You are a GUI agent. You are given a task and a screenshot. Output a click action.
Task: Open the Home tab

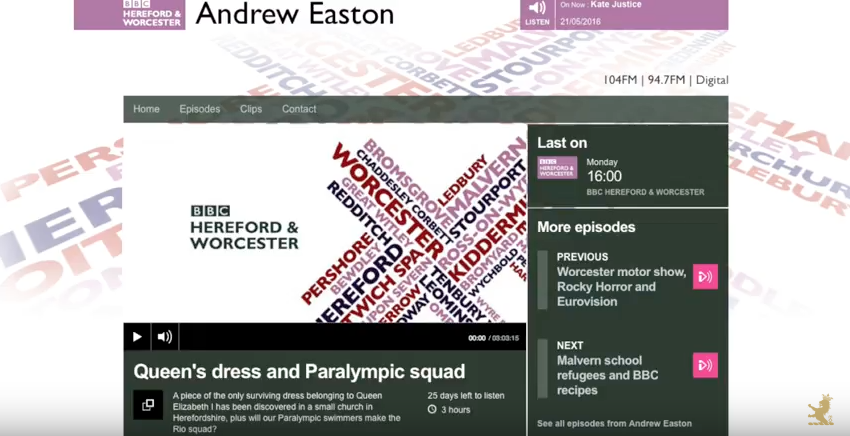point(146,109)
